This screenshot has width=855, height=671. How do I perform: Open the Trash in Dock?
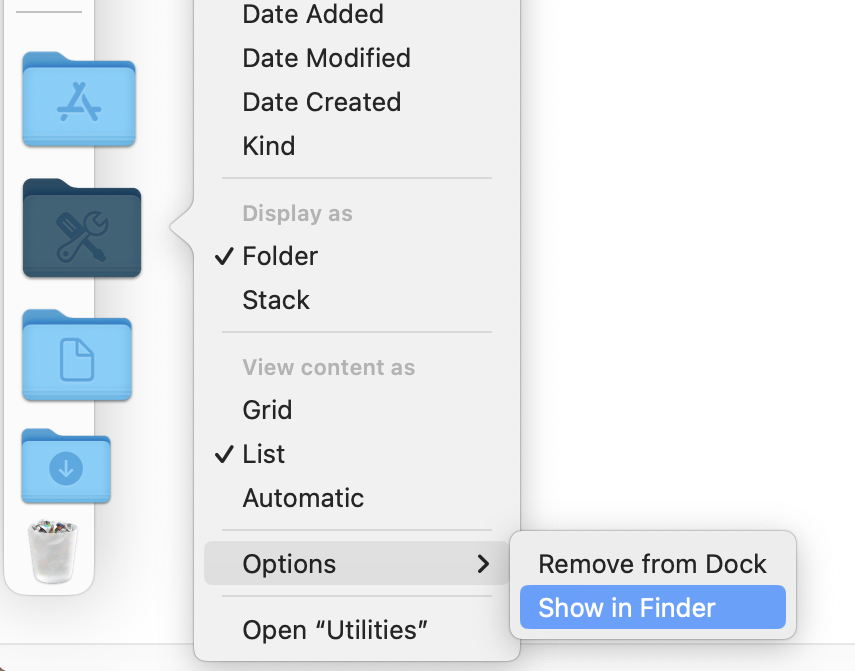click(x=53, y=551)
